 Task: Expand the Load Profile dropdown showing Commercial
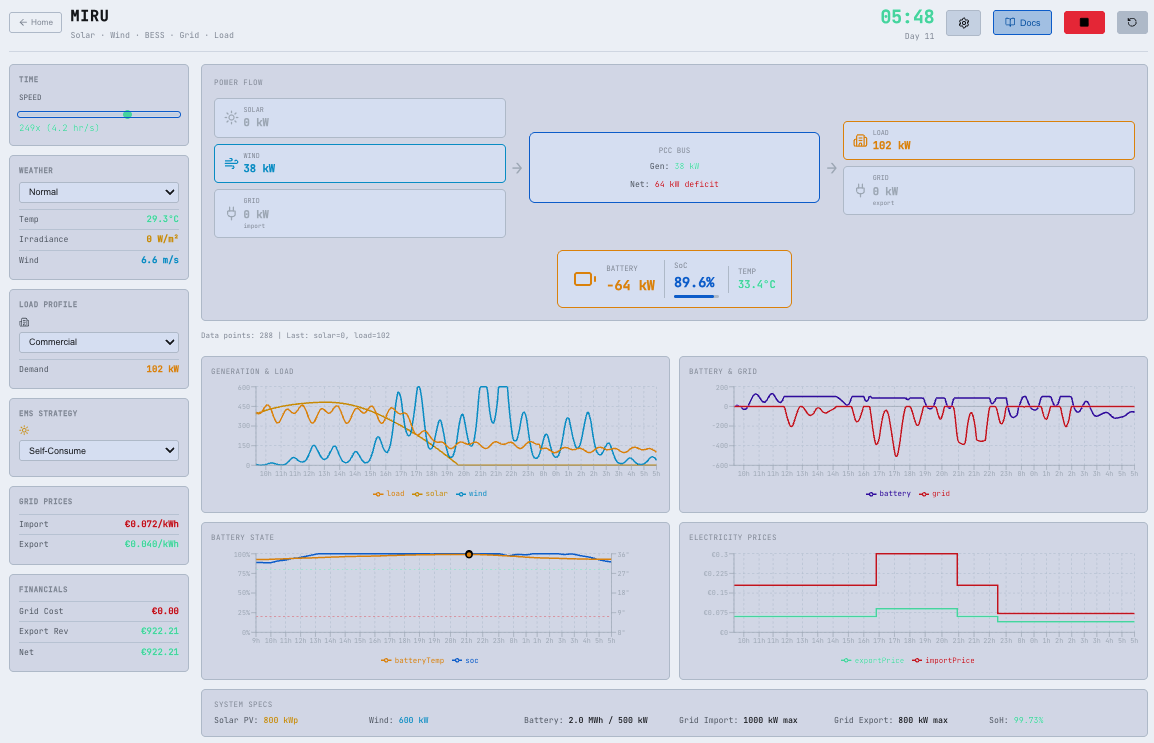pos(99,342)
